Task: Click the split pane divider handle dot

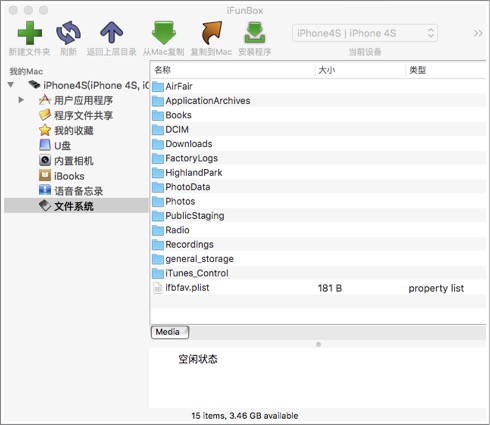Action: click(318, 344)
